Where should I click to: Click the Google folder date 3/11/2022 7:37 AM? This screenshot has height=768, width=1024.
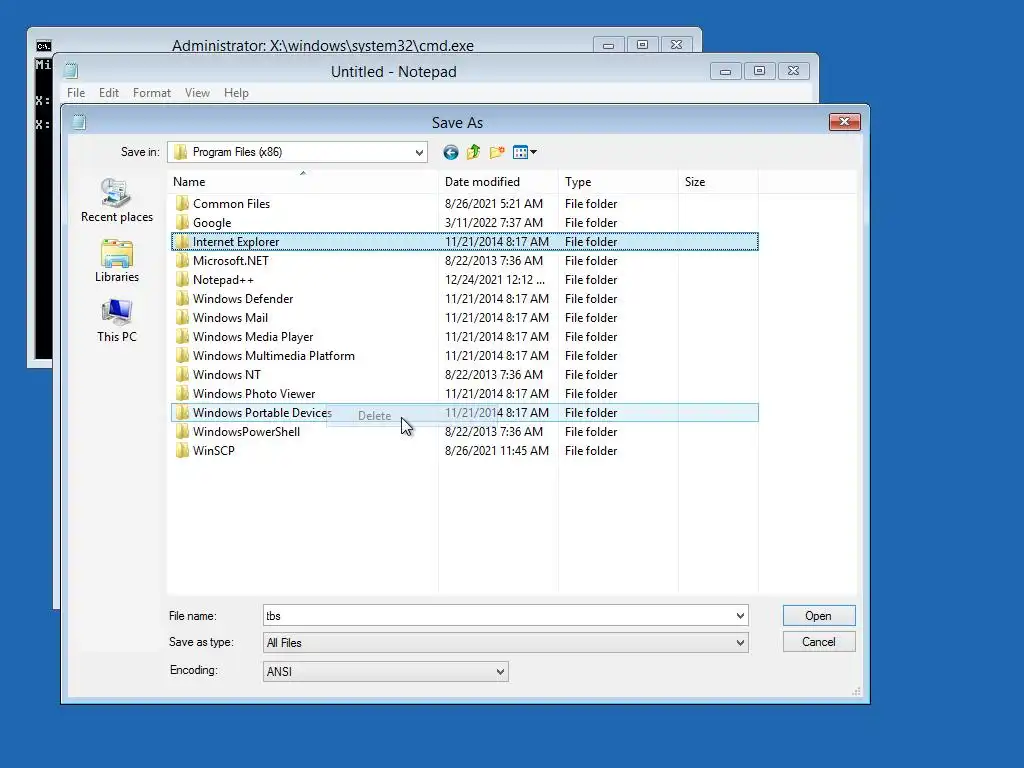coord(494,223)
